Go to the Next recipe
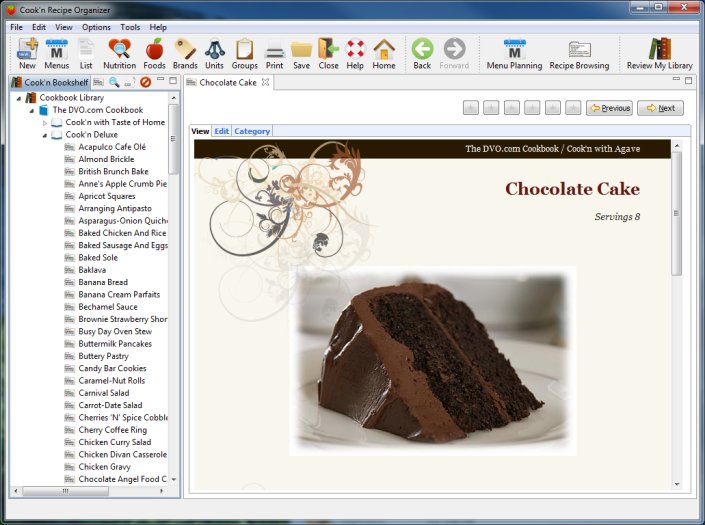This screenshot has width=705, height=525. pos(660,108)
